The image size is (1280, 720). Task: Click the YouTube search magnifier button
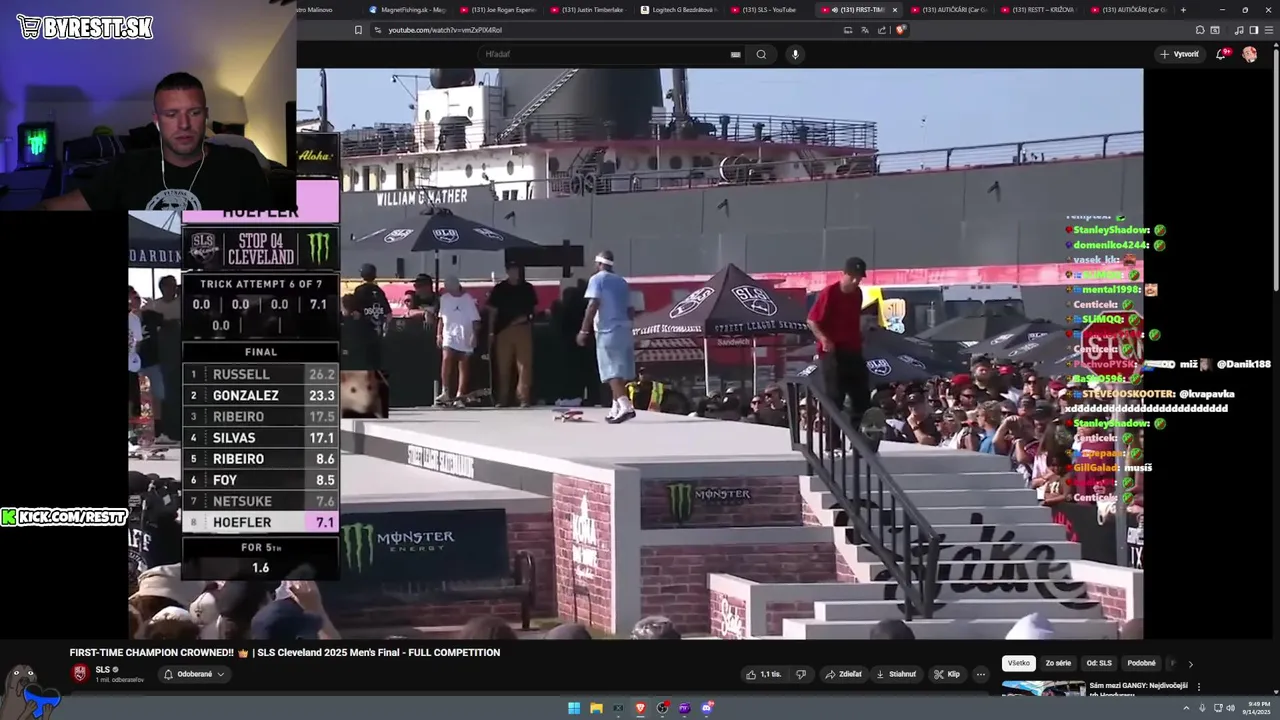click(x=761, y=54)
